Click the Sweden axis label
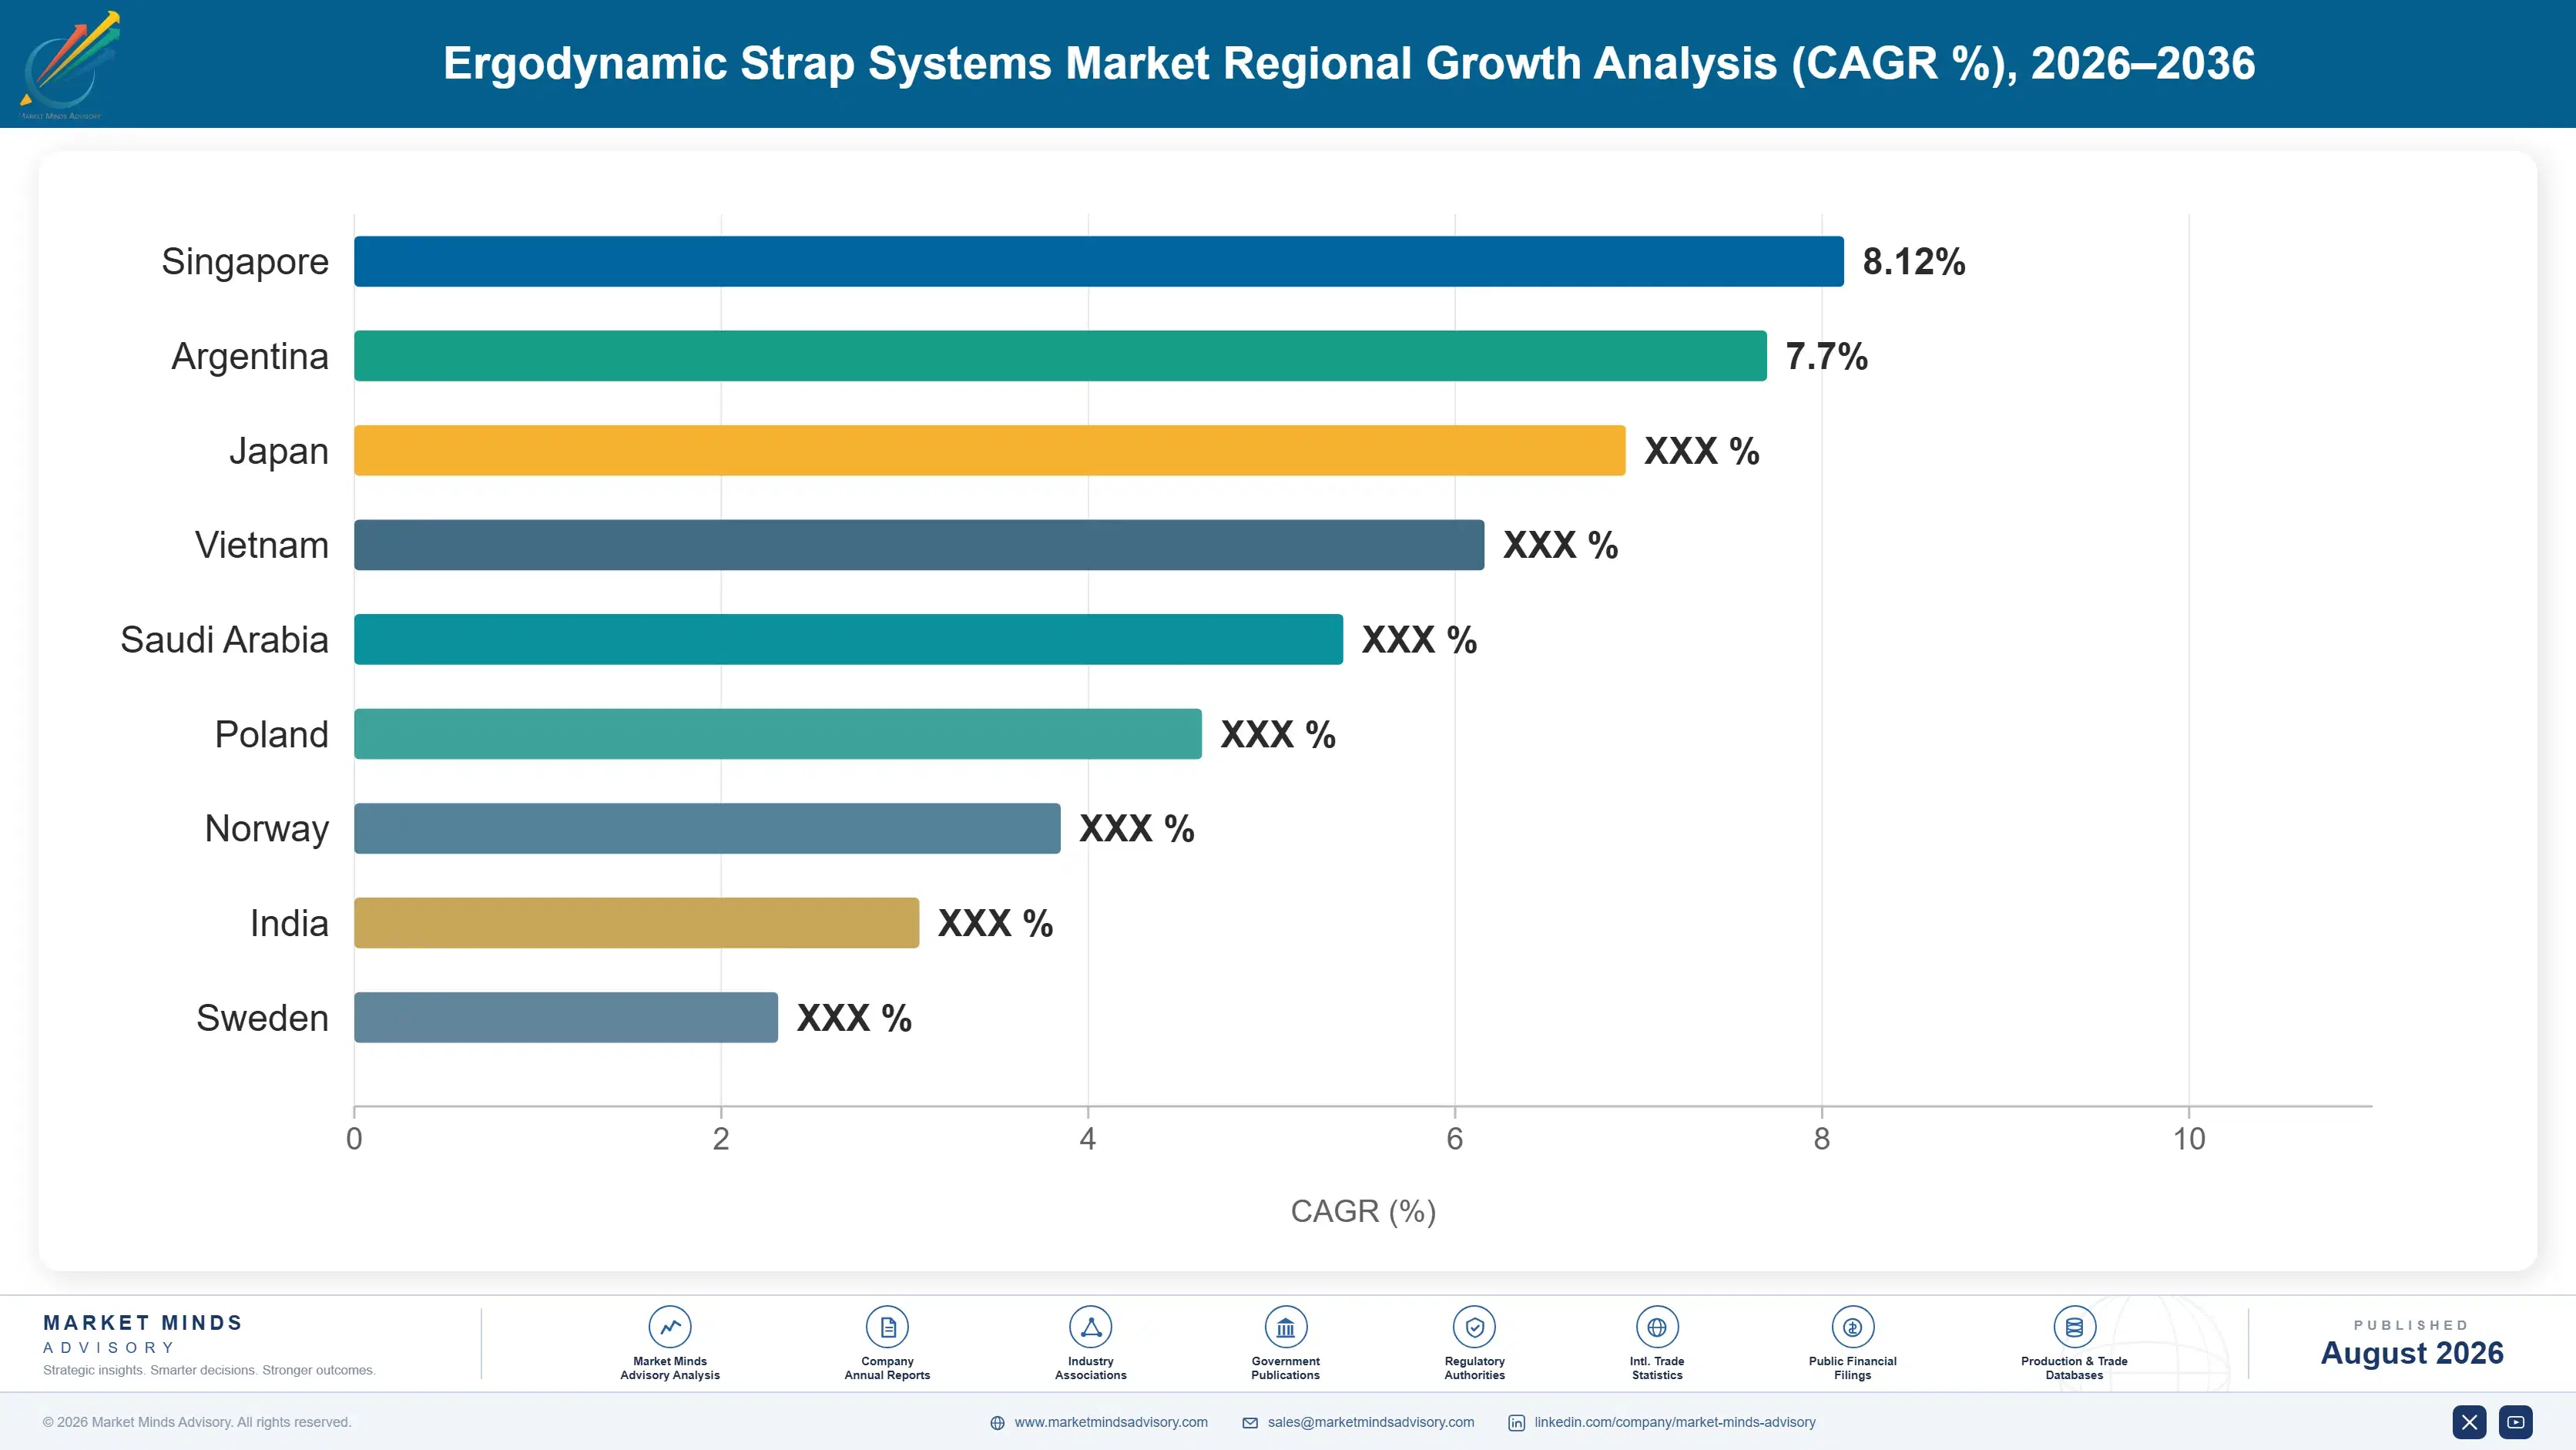The width and height of the screenshot is (2576, 1450). (262, 1018)
